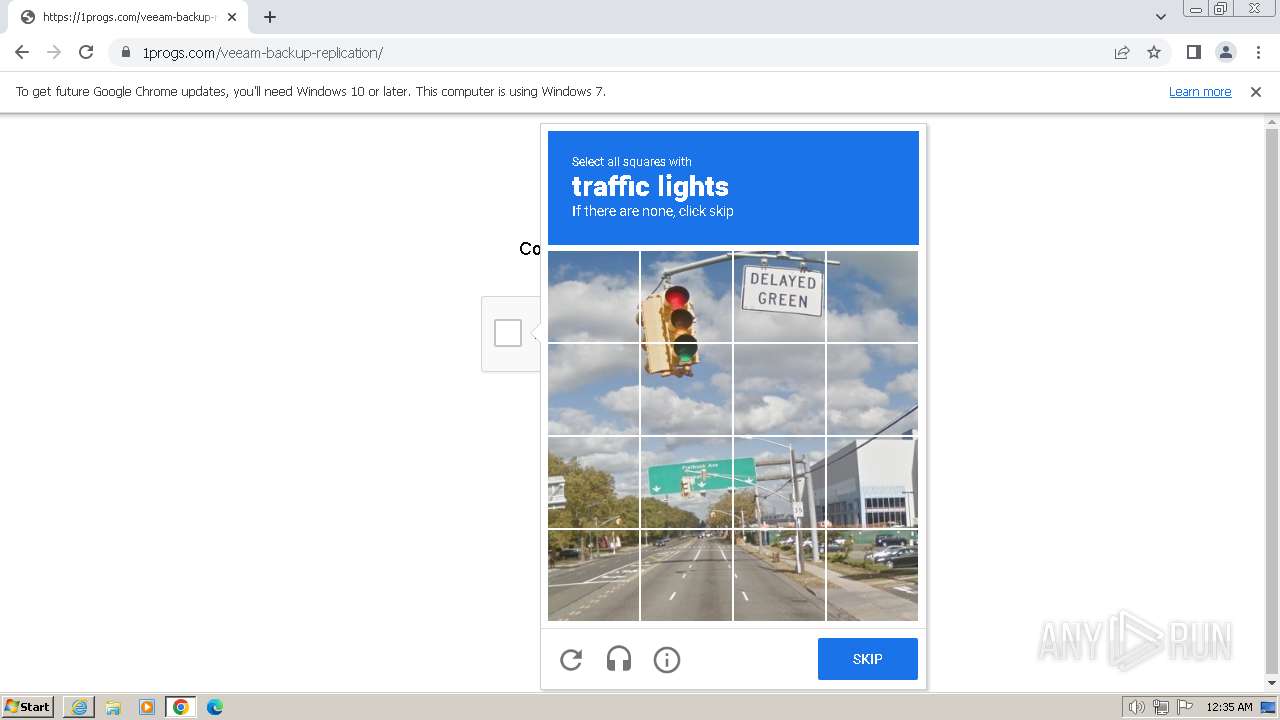
Task: Share this page via share icon
Action: (x=1122, y=52)
